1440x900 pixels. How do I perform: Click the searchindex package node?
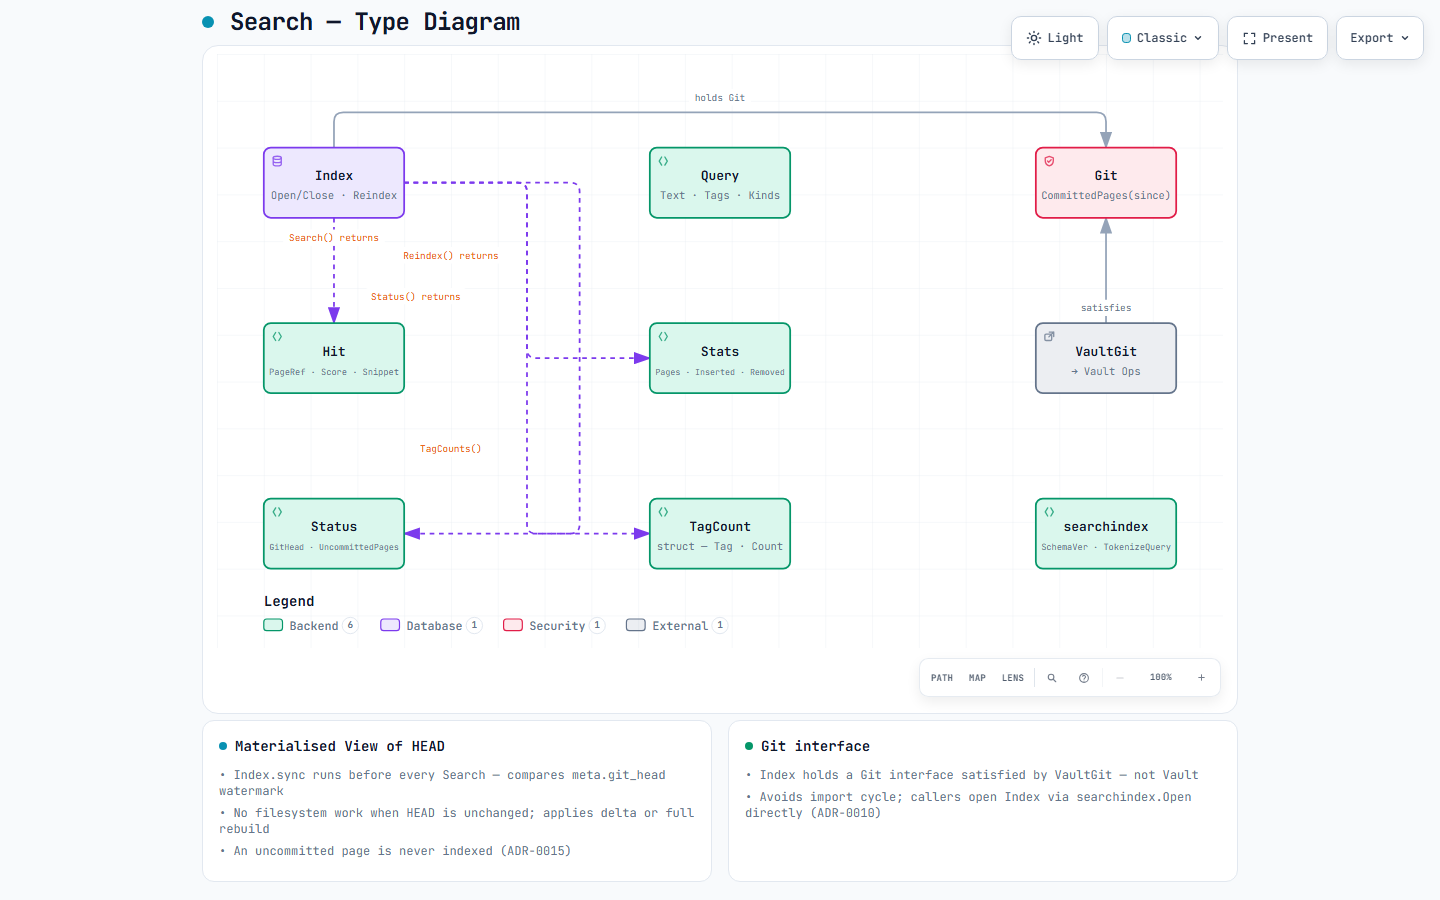click(x=1106, y=534)
